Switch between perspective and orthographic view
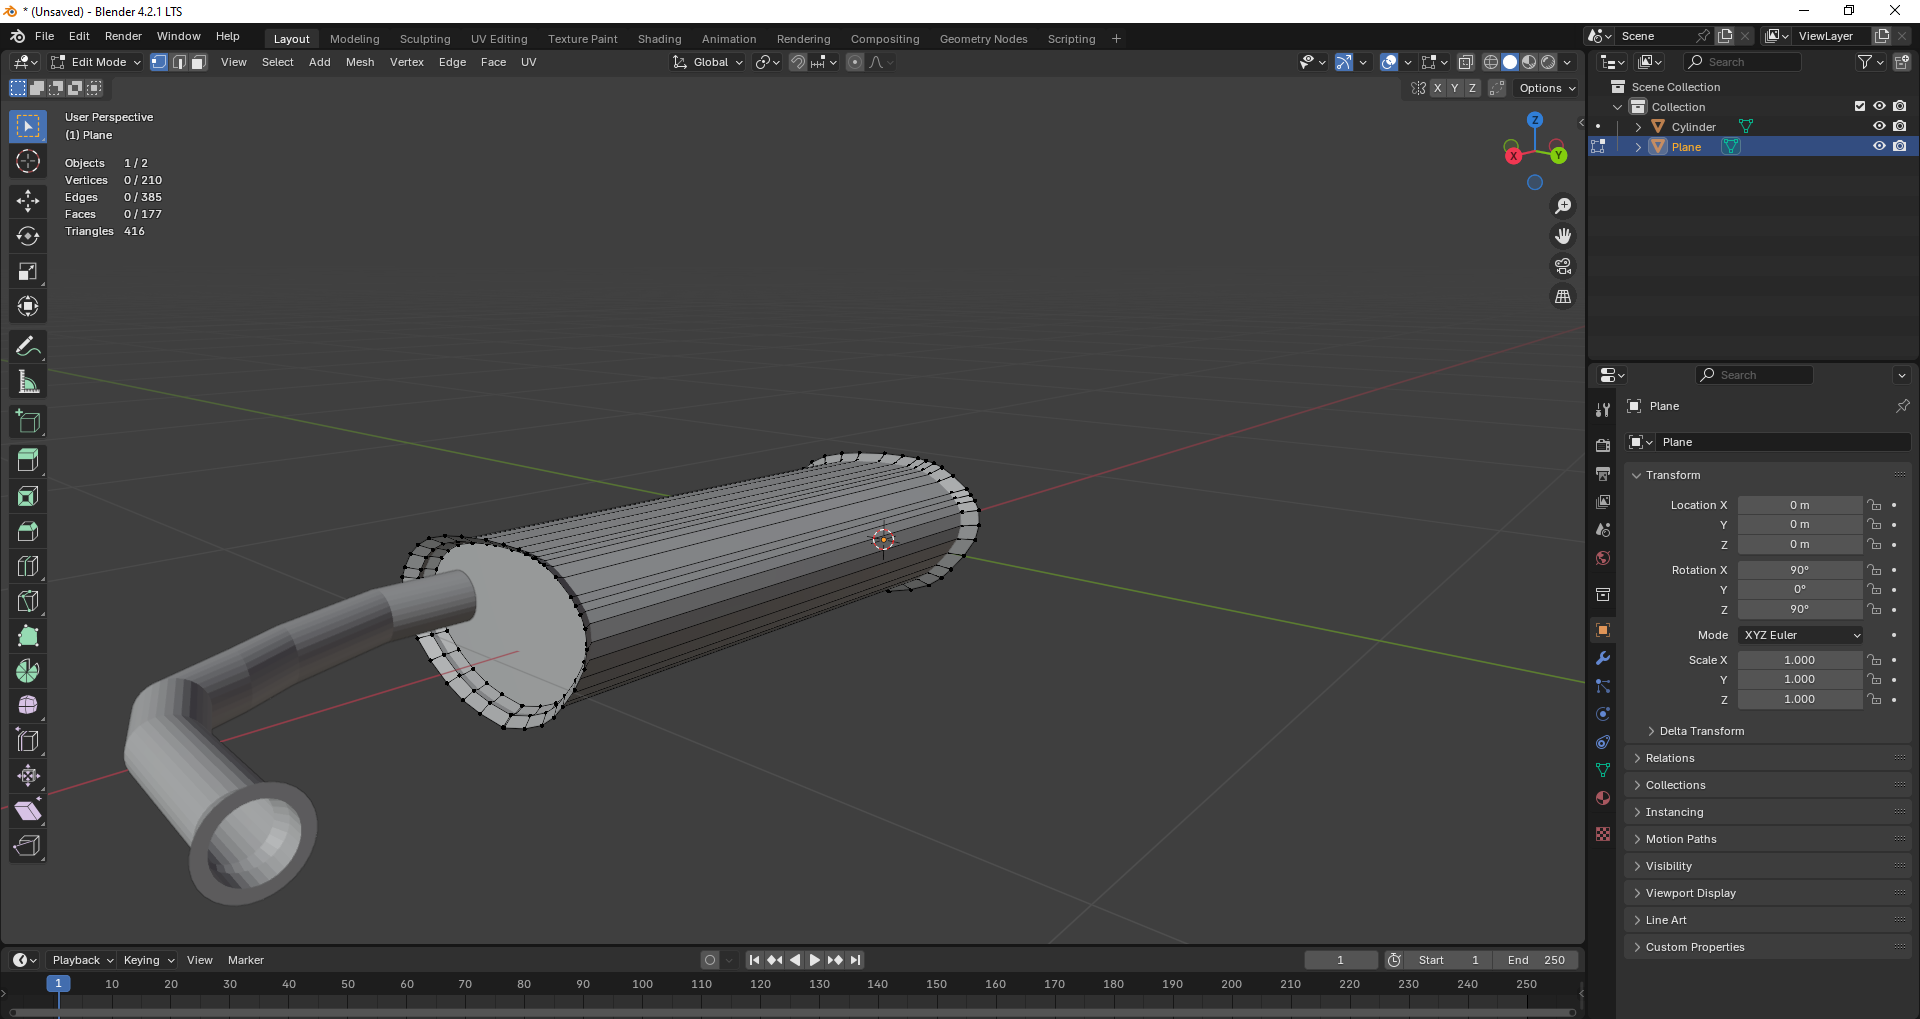This screenshot has width=1920, height=1019. coord(1563,297)
